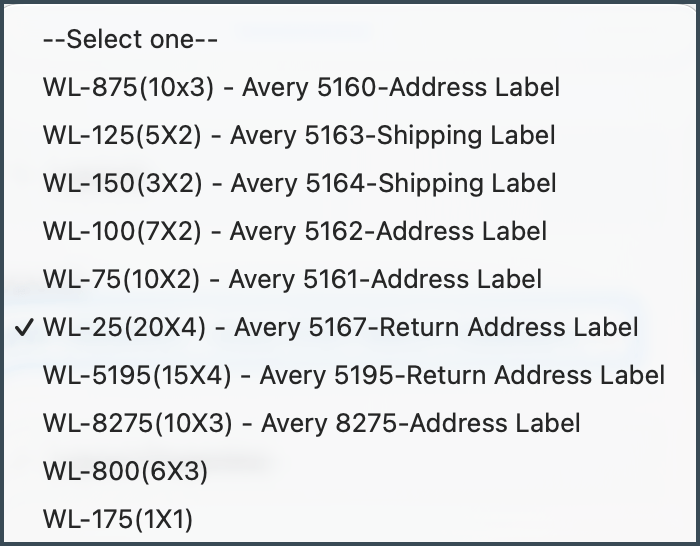Choose WL-5195(15X4) Avery 5195 Return Address Label
Screen dimensions: 700x546
353,375
